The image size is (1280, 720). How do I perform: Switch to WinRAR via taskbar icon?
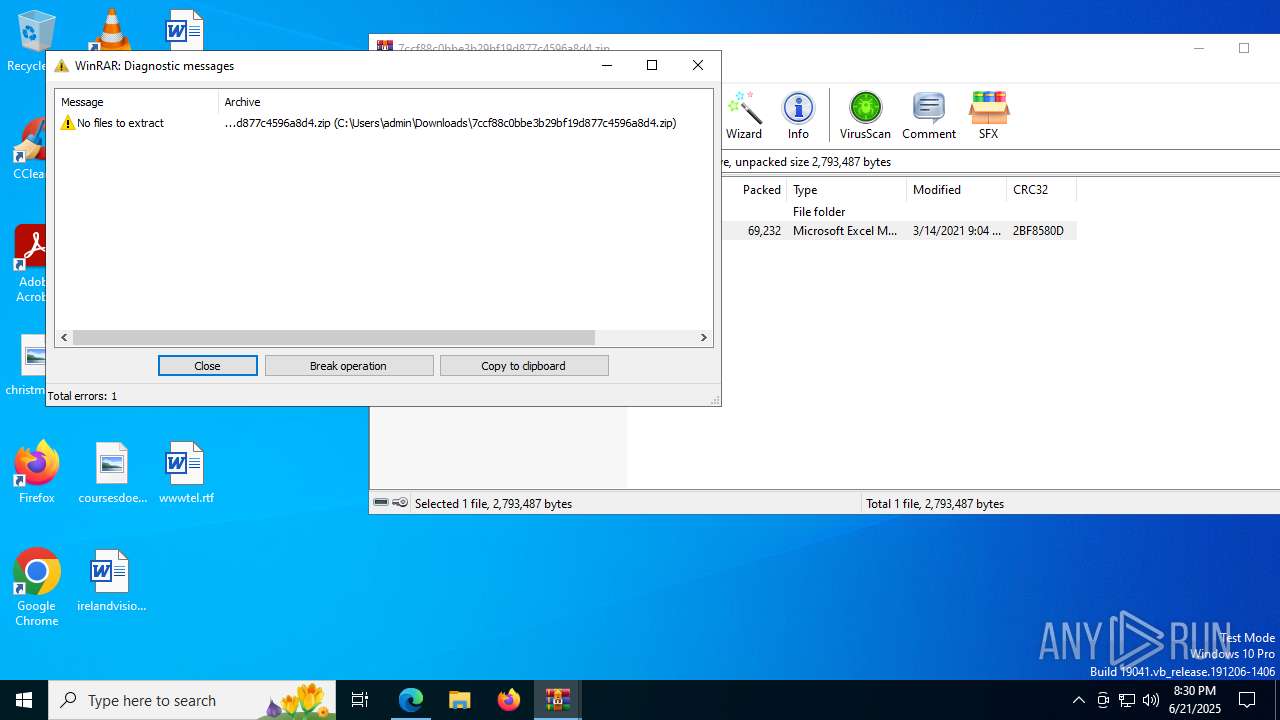coord(557,700)
